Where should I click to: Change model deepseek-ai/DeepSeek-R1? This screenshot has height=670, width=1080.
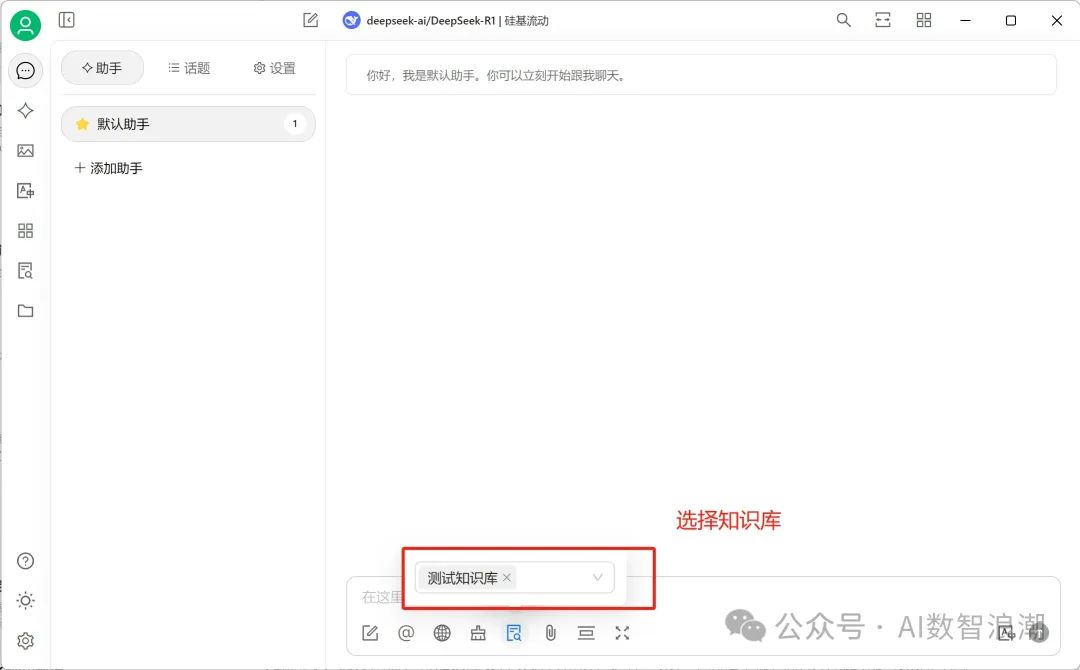[446, 21]
